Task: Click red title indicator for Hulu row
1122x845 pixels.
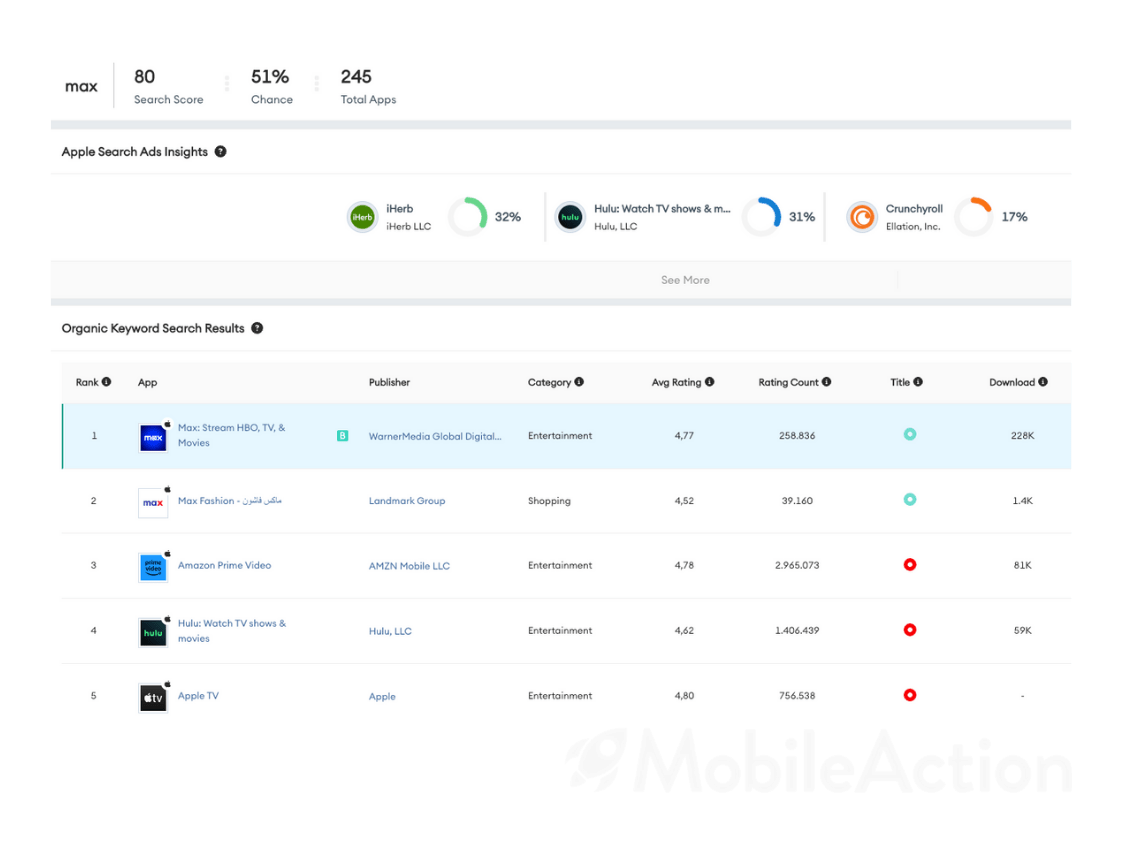Action: 909,630
